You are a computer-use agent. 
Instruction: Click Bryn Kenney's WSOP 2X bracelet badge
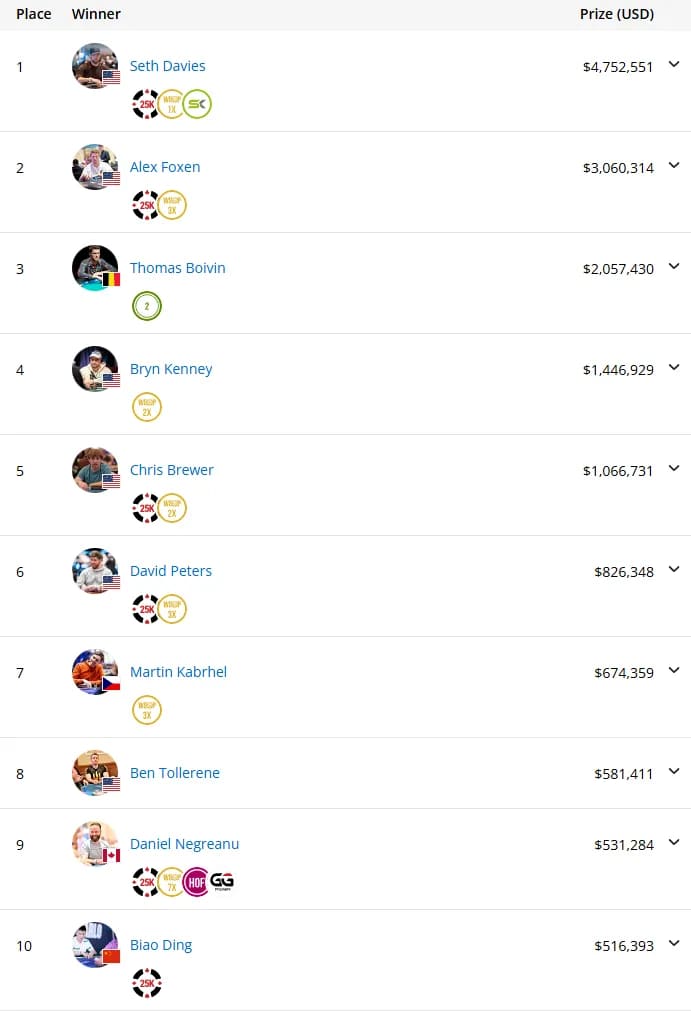pos(147,407)
